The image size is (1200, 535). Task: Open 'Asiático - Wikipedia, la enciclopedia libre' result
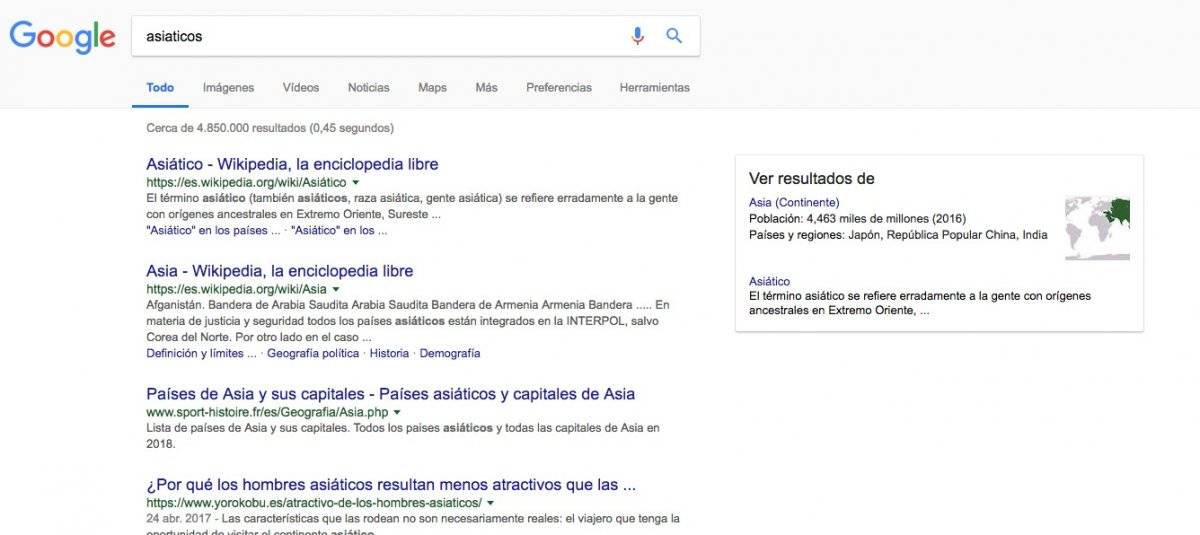click(x=292, y=164)
